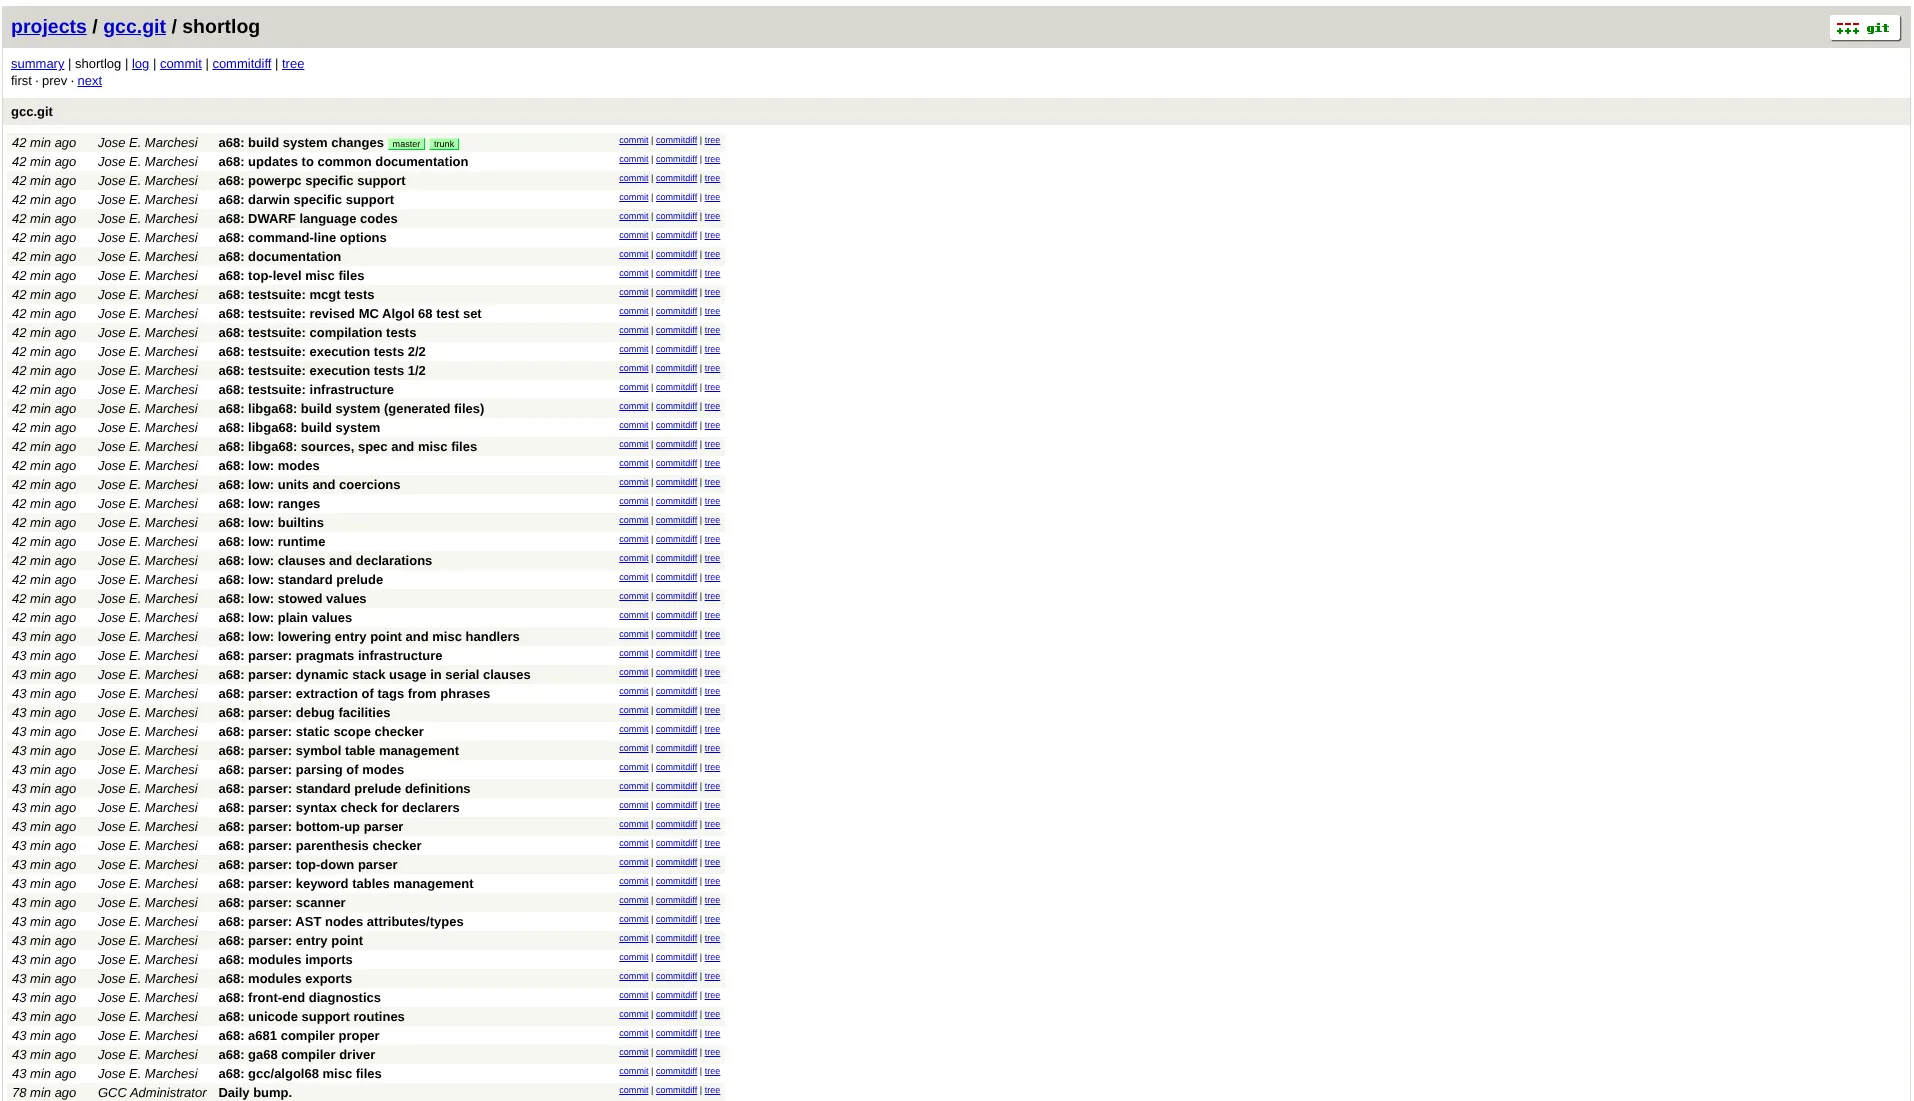Browse tree for 'a68: low: modes' row
The image size is (1914, 1101).
(x=712, y=464)
